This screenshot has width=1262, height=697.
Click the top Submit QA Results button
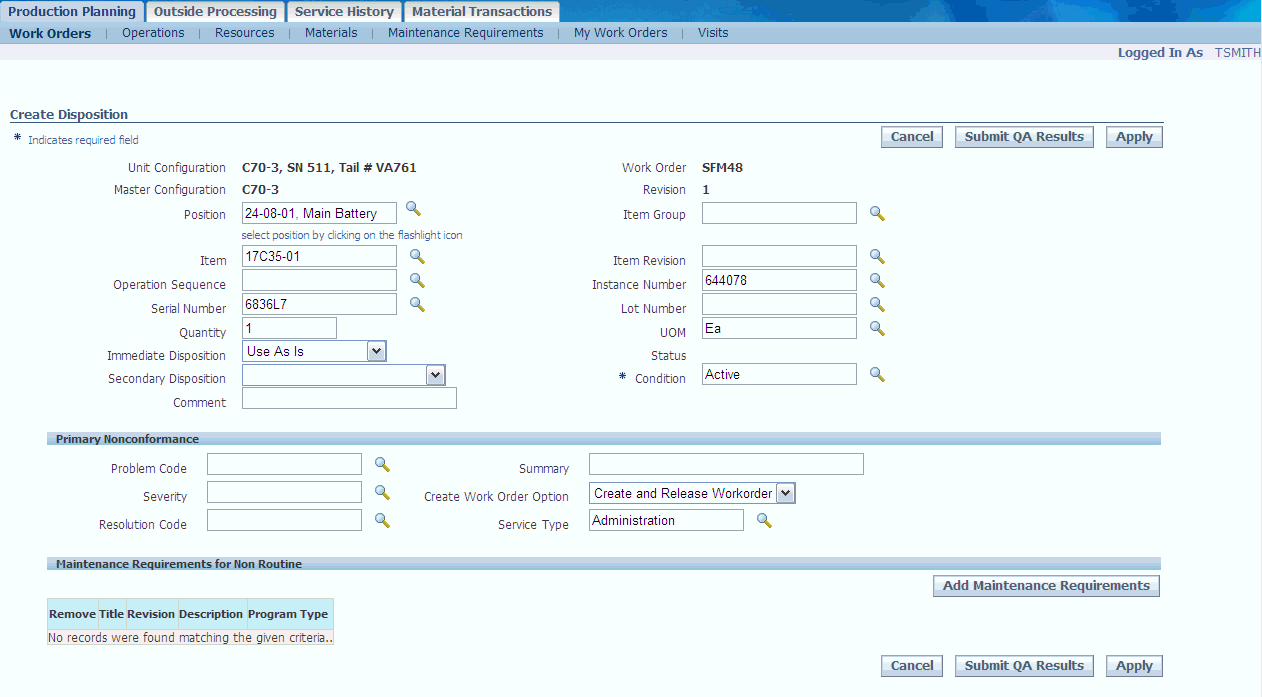click(1024, 137)
